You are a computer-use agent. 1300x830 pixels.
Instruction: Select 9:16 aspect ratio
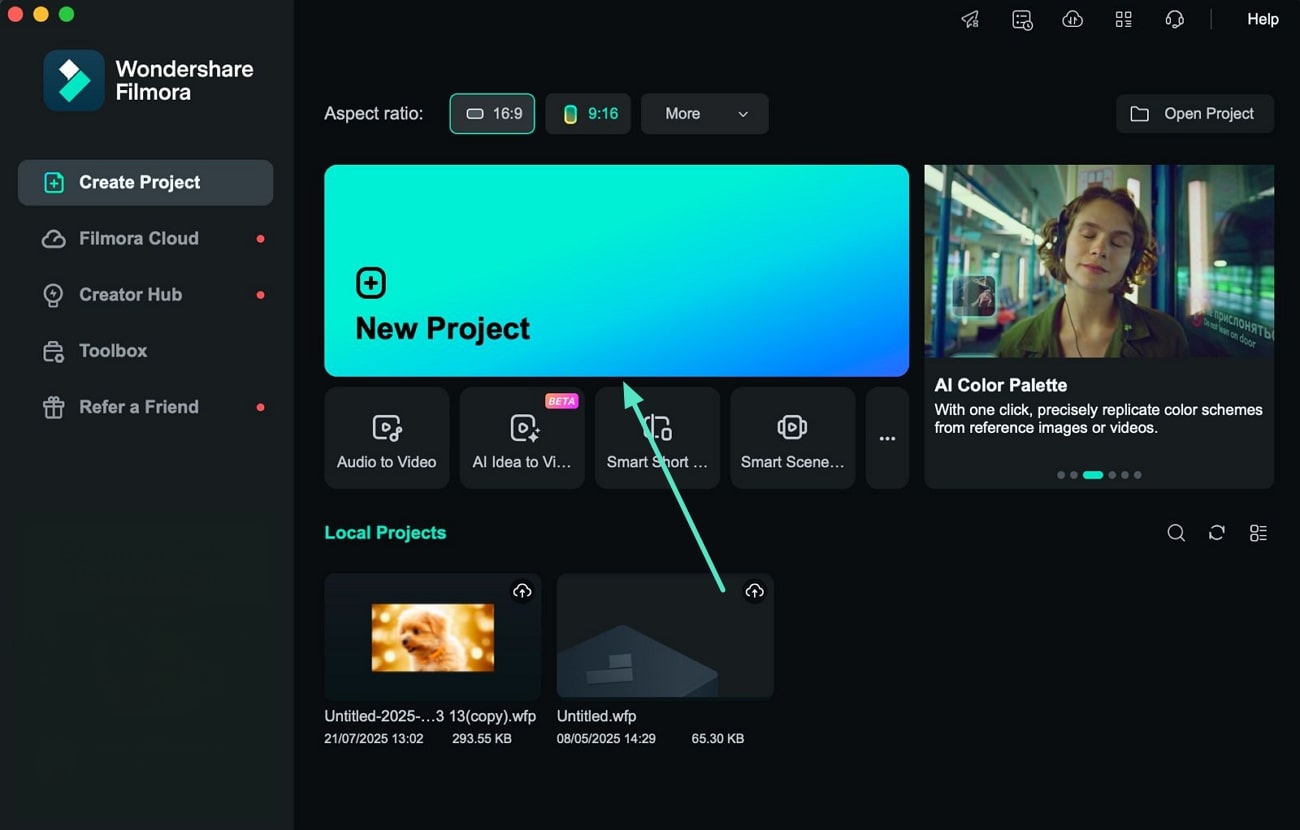coord(588,114)
